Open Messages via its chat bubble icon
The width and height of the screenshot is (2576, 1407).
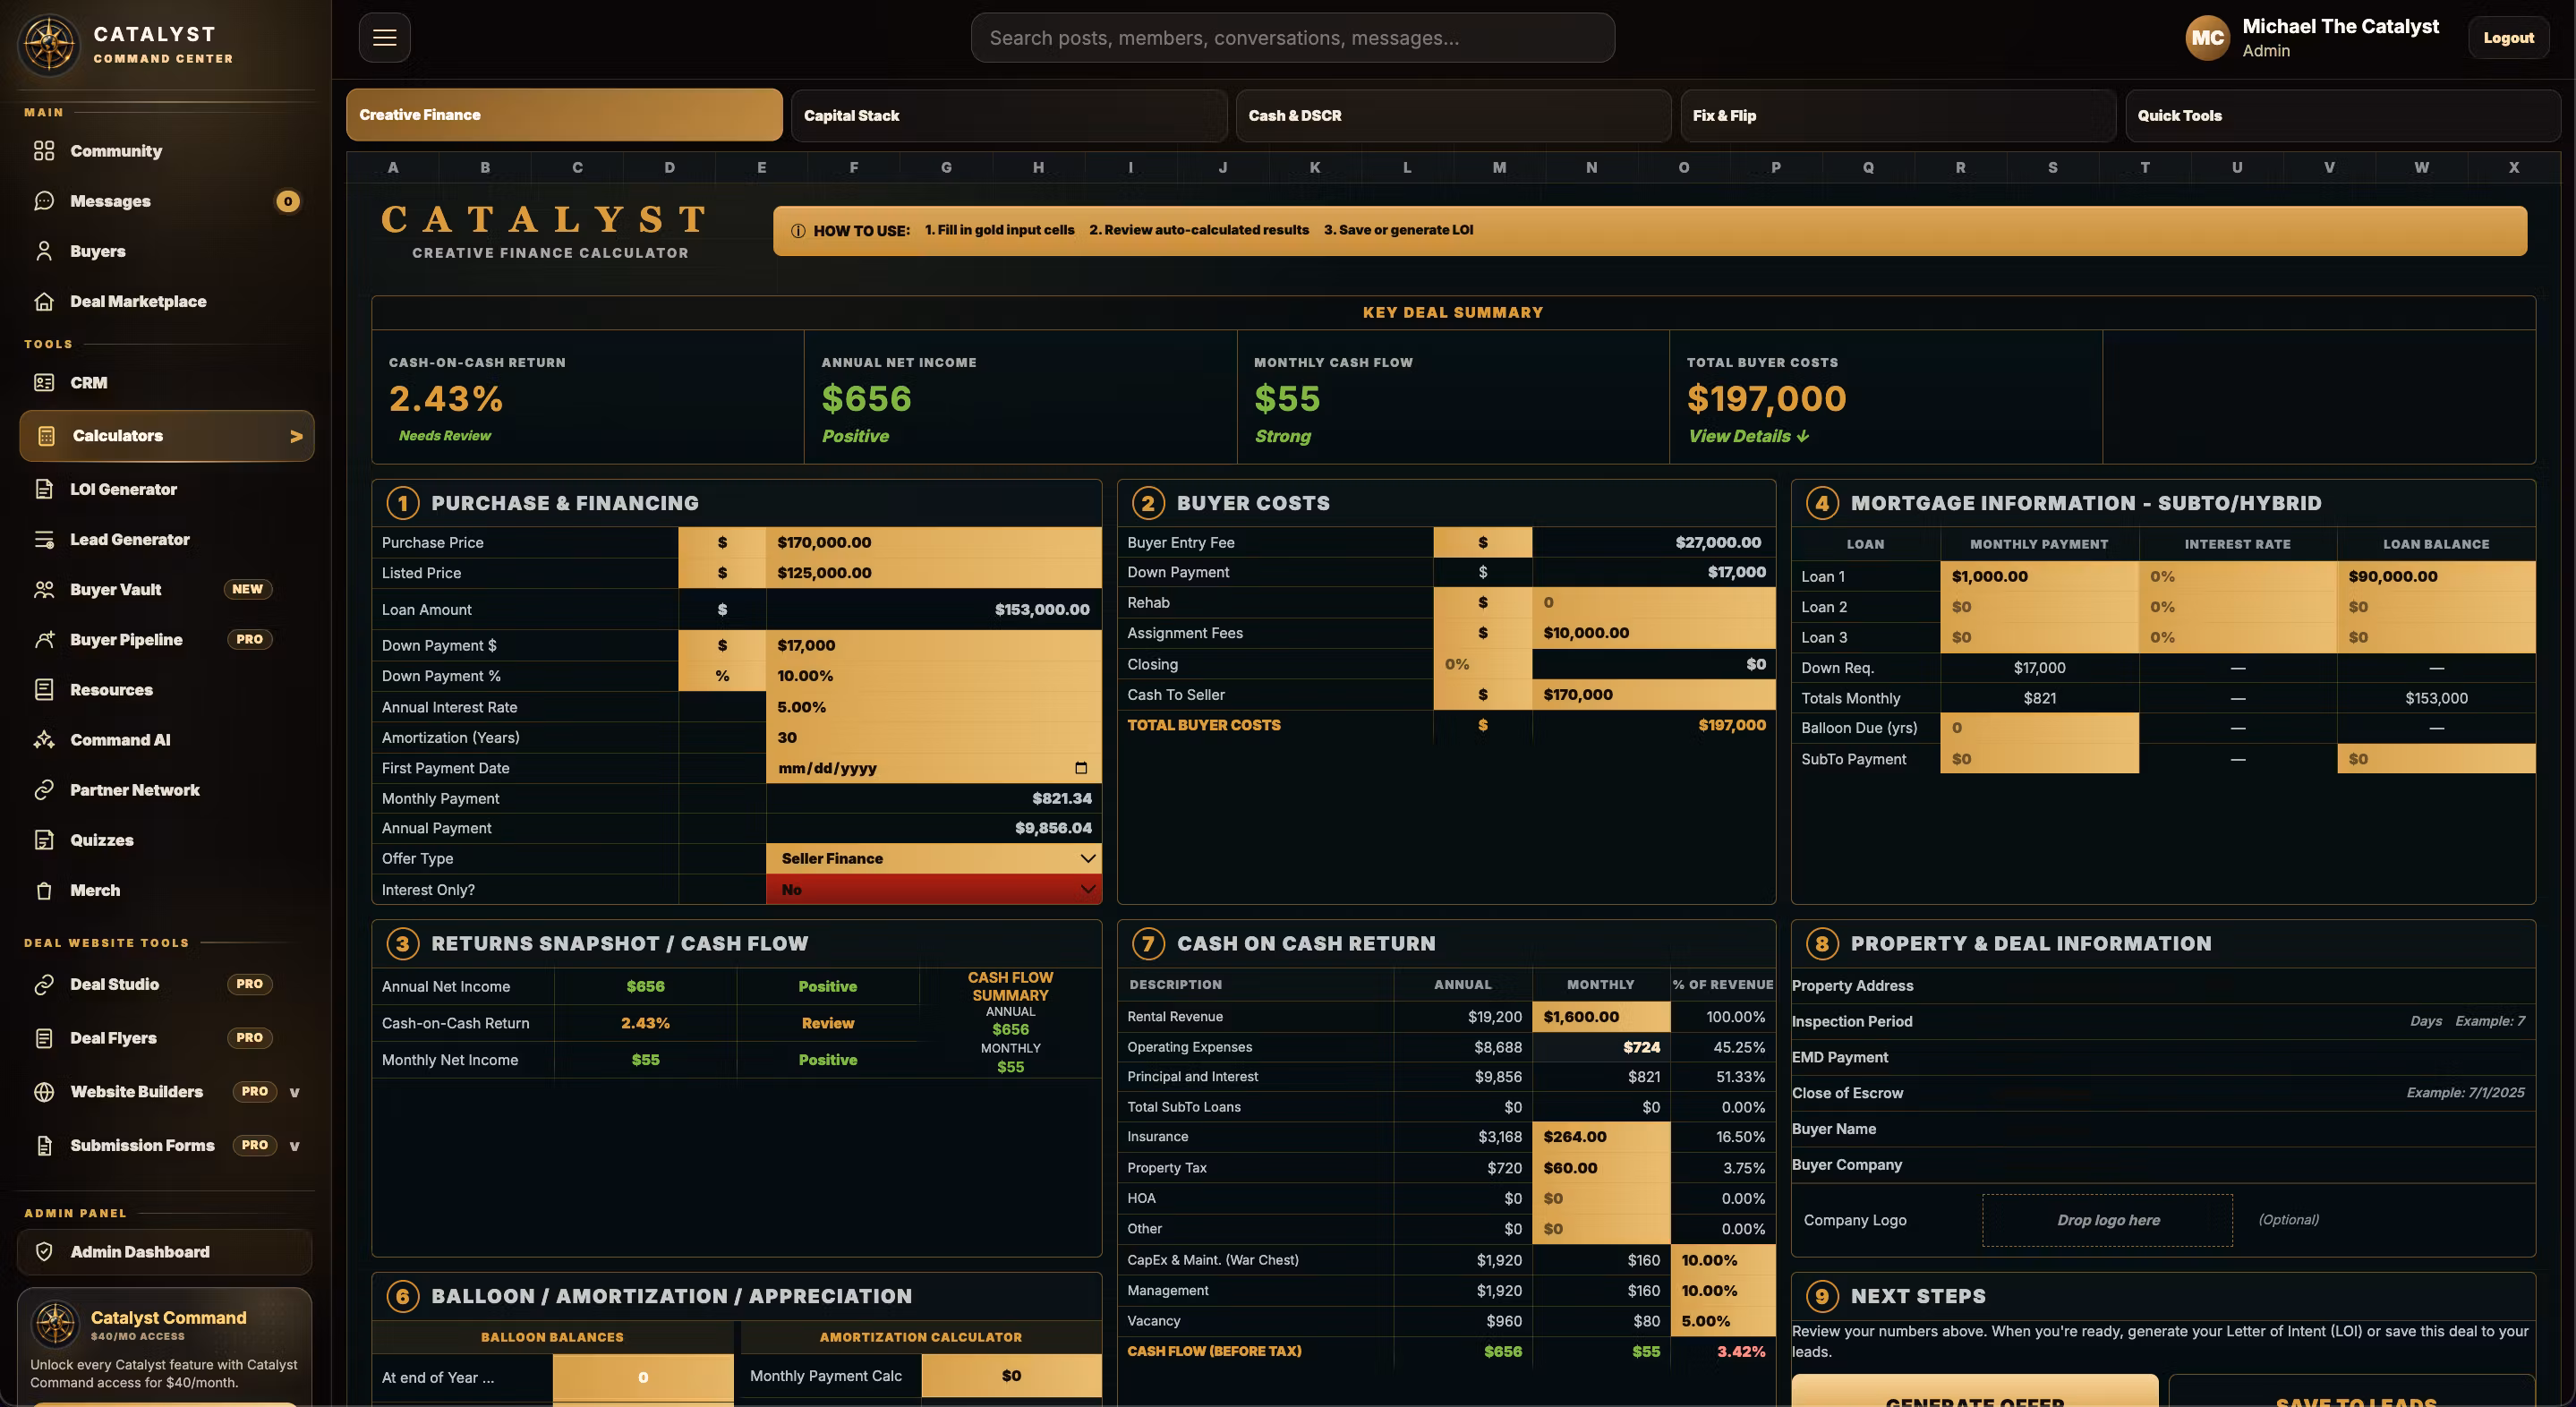click(44, 201)
